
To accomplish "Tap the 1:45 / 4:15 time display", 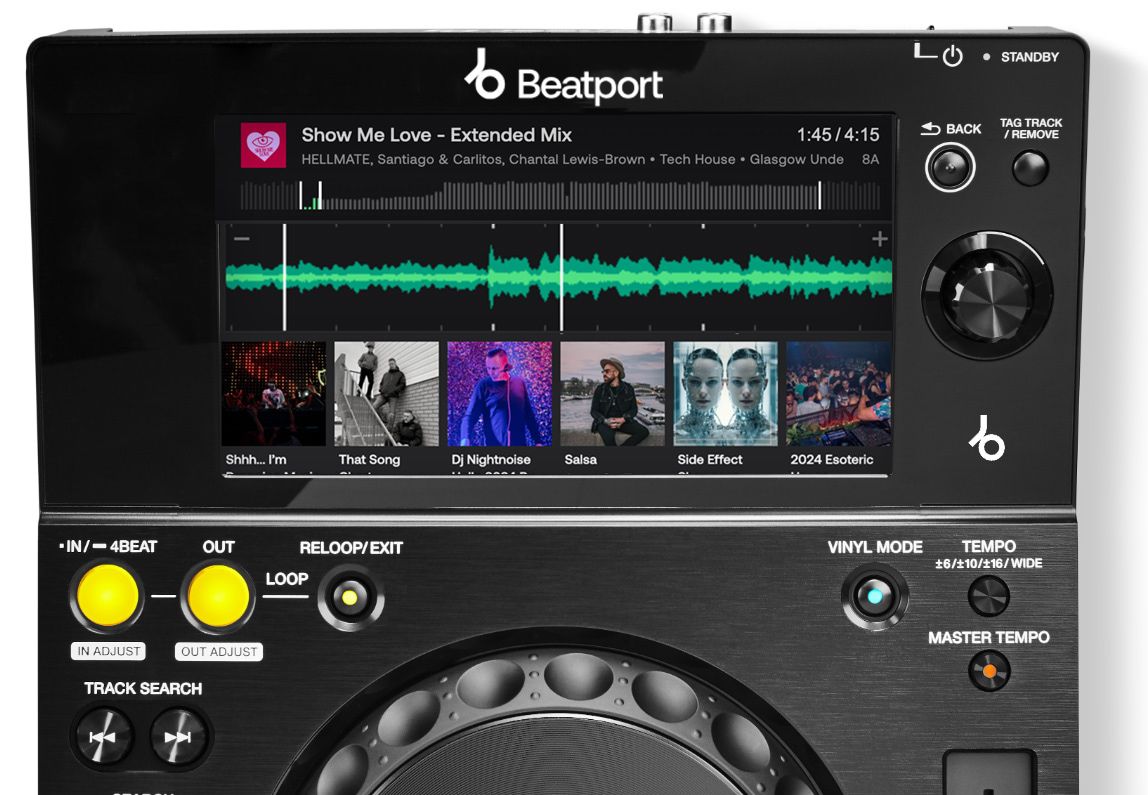I will (x=838, y=135).
